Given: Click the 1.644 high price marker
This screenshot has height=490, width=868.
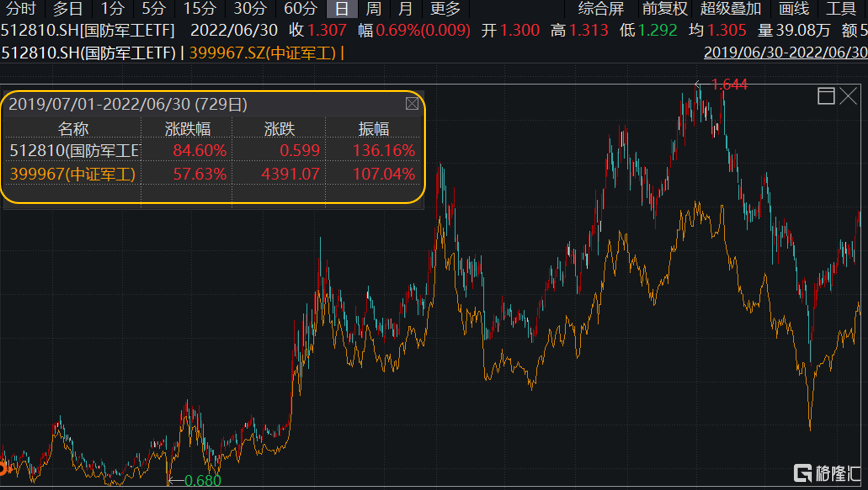Looking at the screenshot, I should [x=729, y=84].
